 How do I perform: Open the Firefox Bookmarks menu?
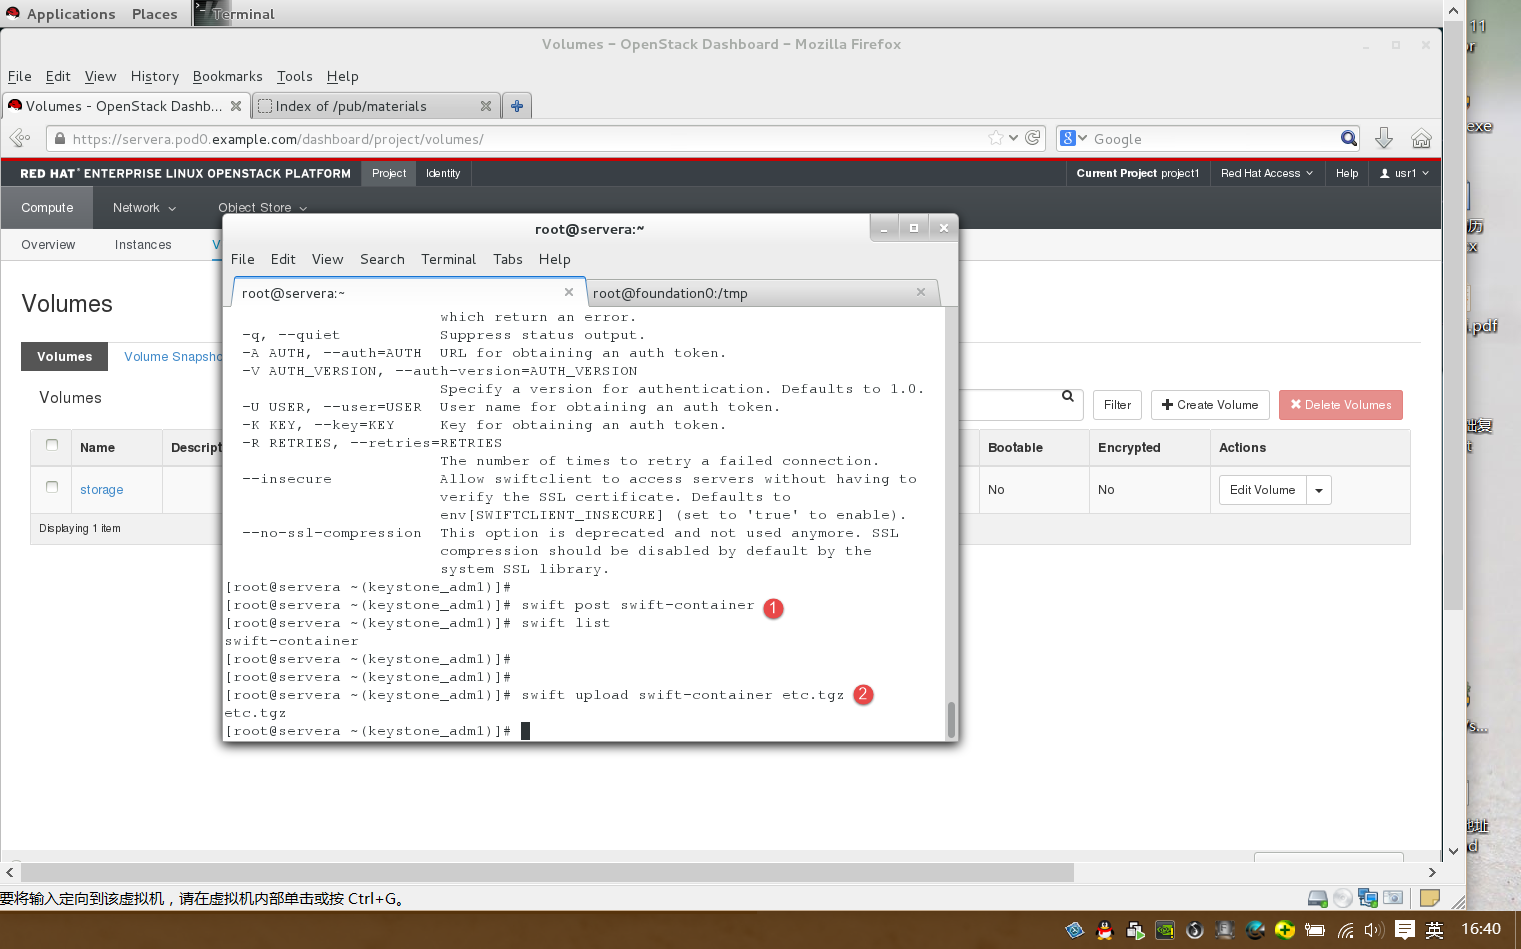[x=227, y=76]
